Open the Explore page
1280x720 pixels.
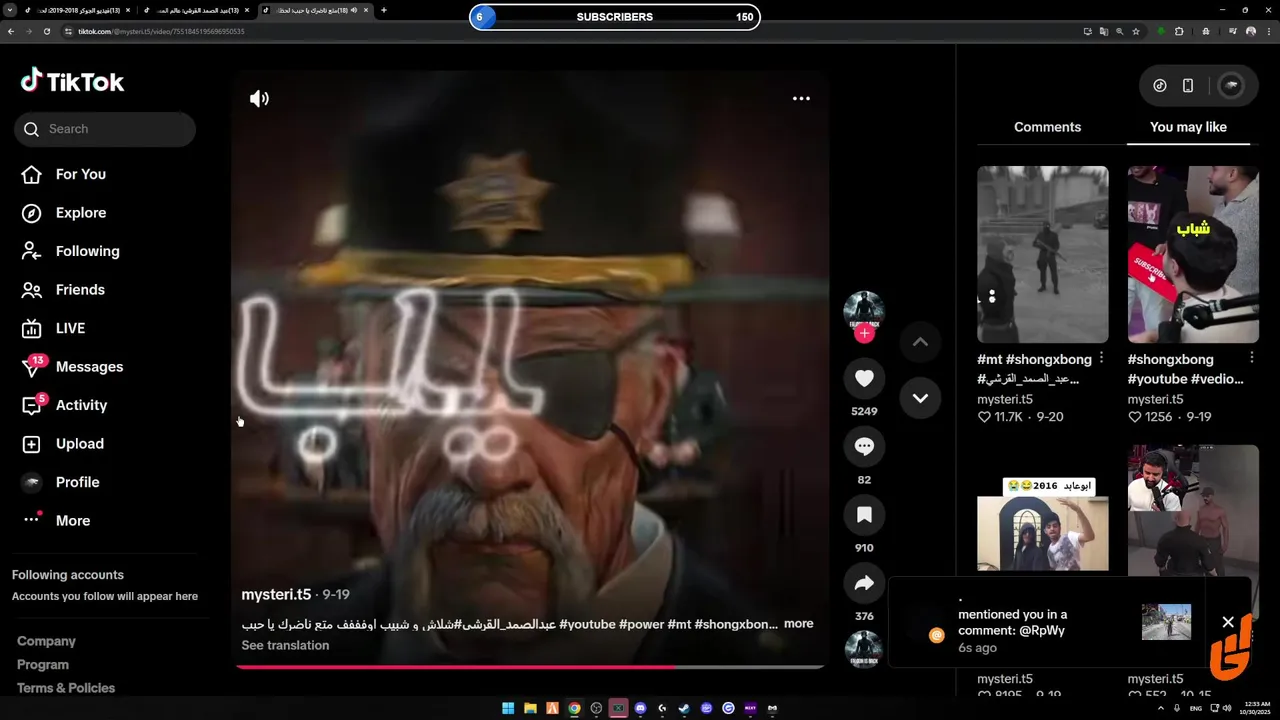pos(64,213)
